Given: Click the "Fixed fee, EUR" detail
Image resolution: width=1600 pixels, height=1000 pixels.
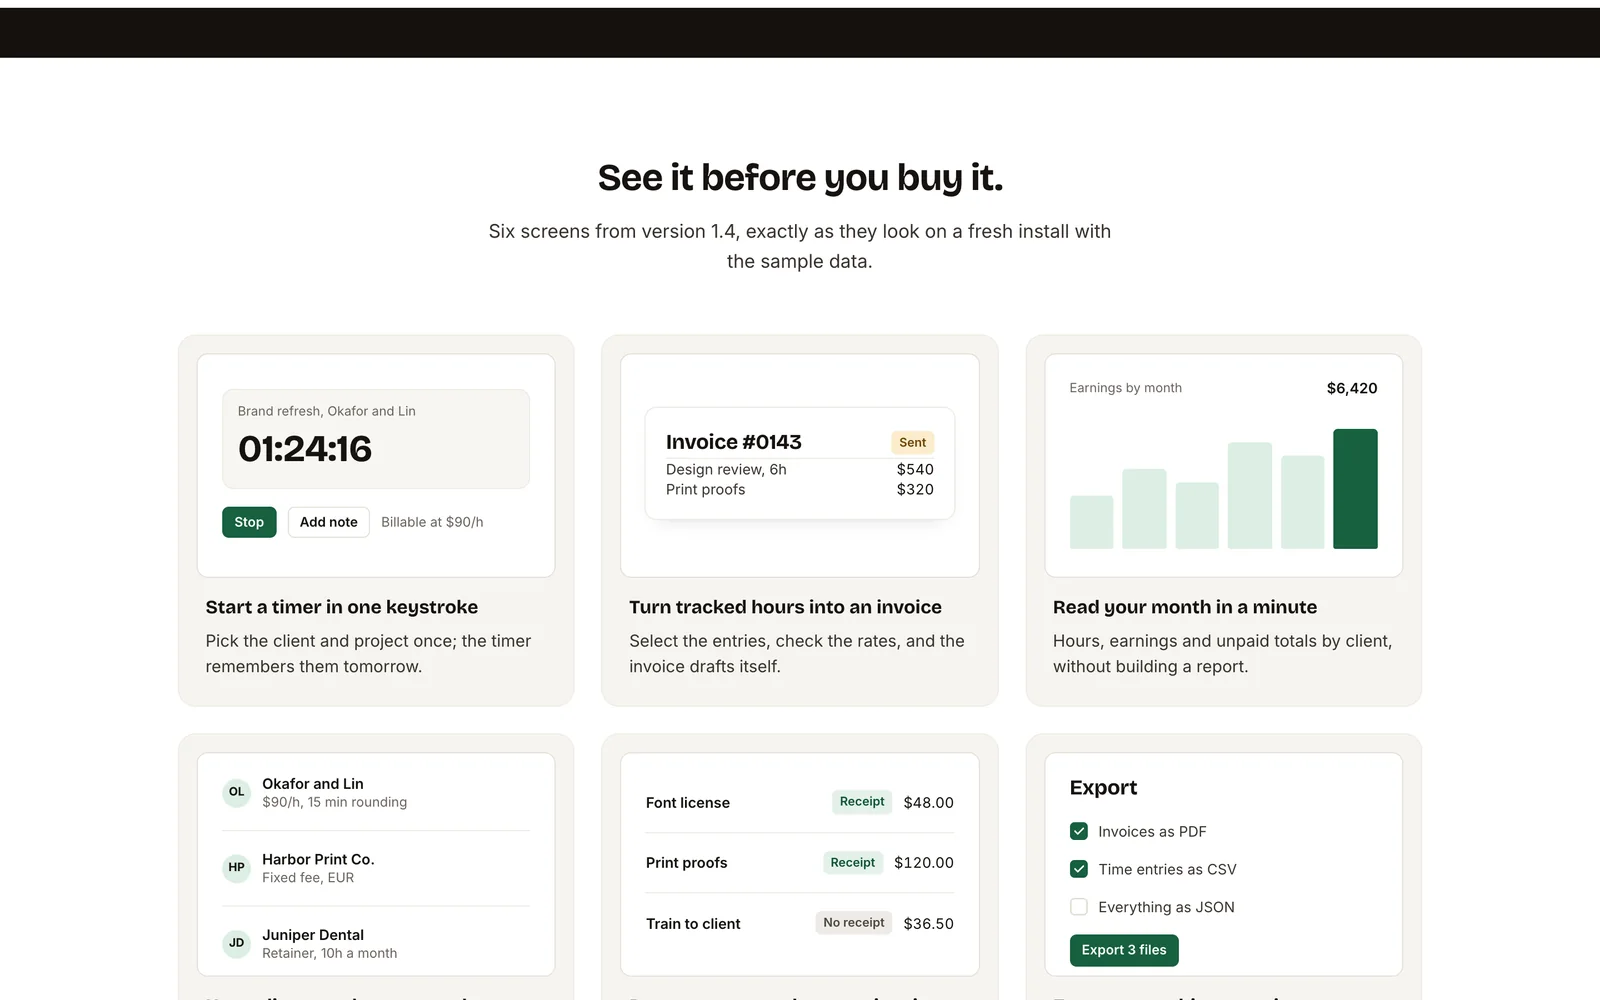Looking at the screenshot, I should click(x=308, y=878).
